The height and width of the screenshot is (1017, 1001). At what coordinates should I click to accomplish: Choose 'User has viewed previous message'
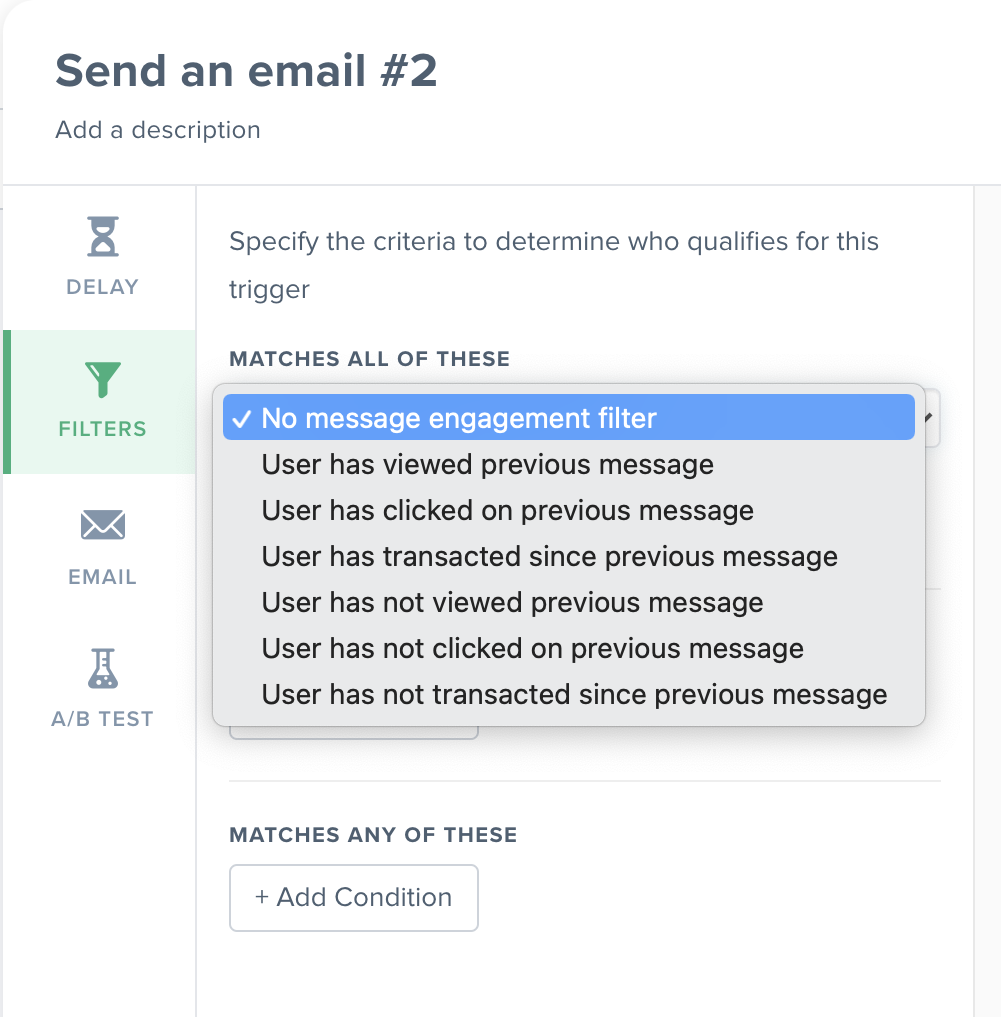coord(569,464)
